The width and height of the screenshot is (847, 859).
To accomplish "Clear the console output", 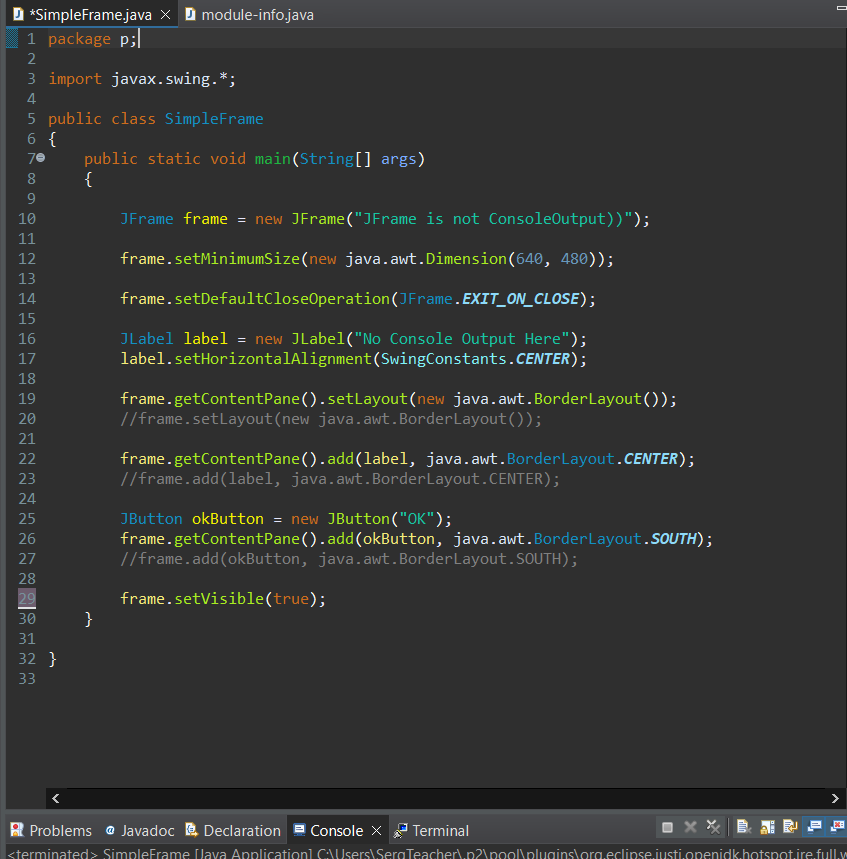I will point(743,827).
